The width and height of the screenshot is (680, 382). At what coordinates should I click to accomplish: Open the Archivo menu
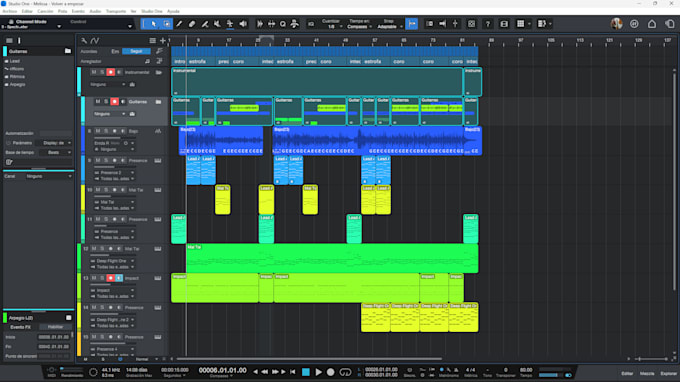point(10,11)
